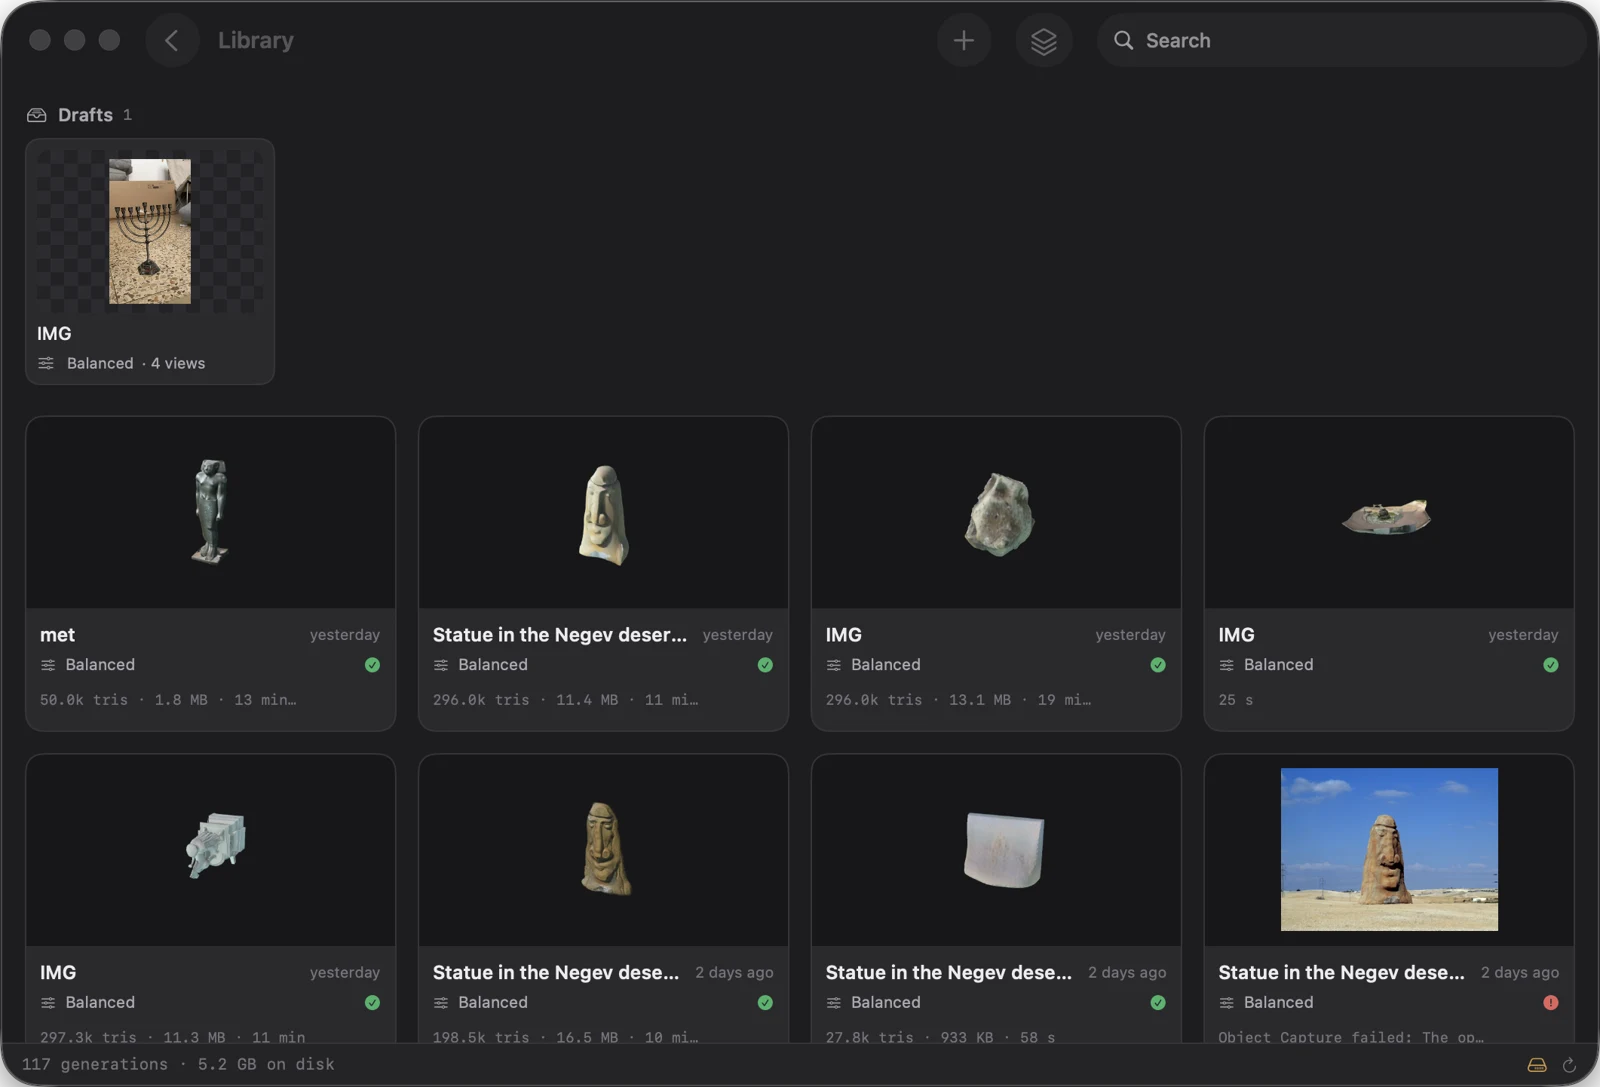Click the 'yesterday' timestamp on the met card
The height and width of the screenshot is (1087, 1600).
click(x=345, y=635)
